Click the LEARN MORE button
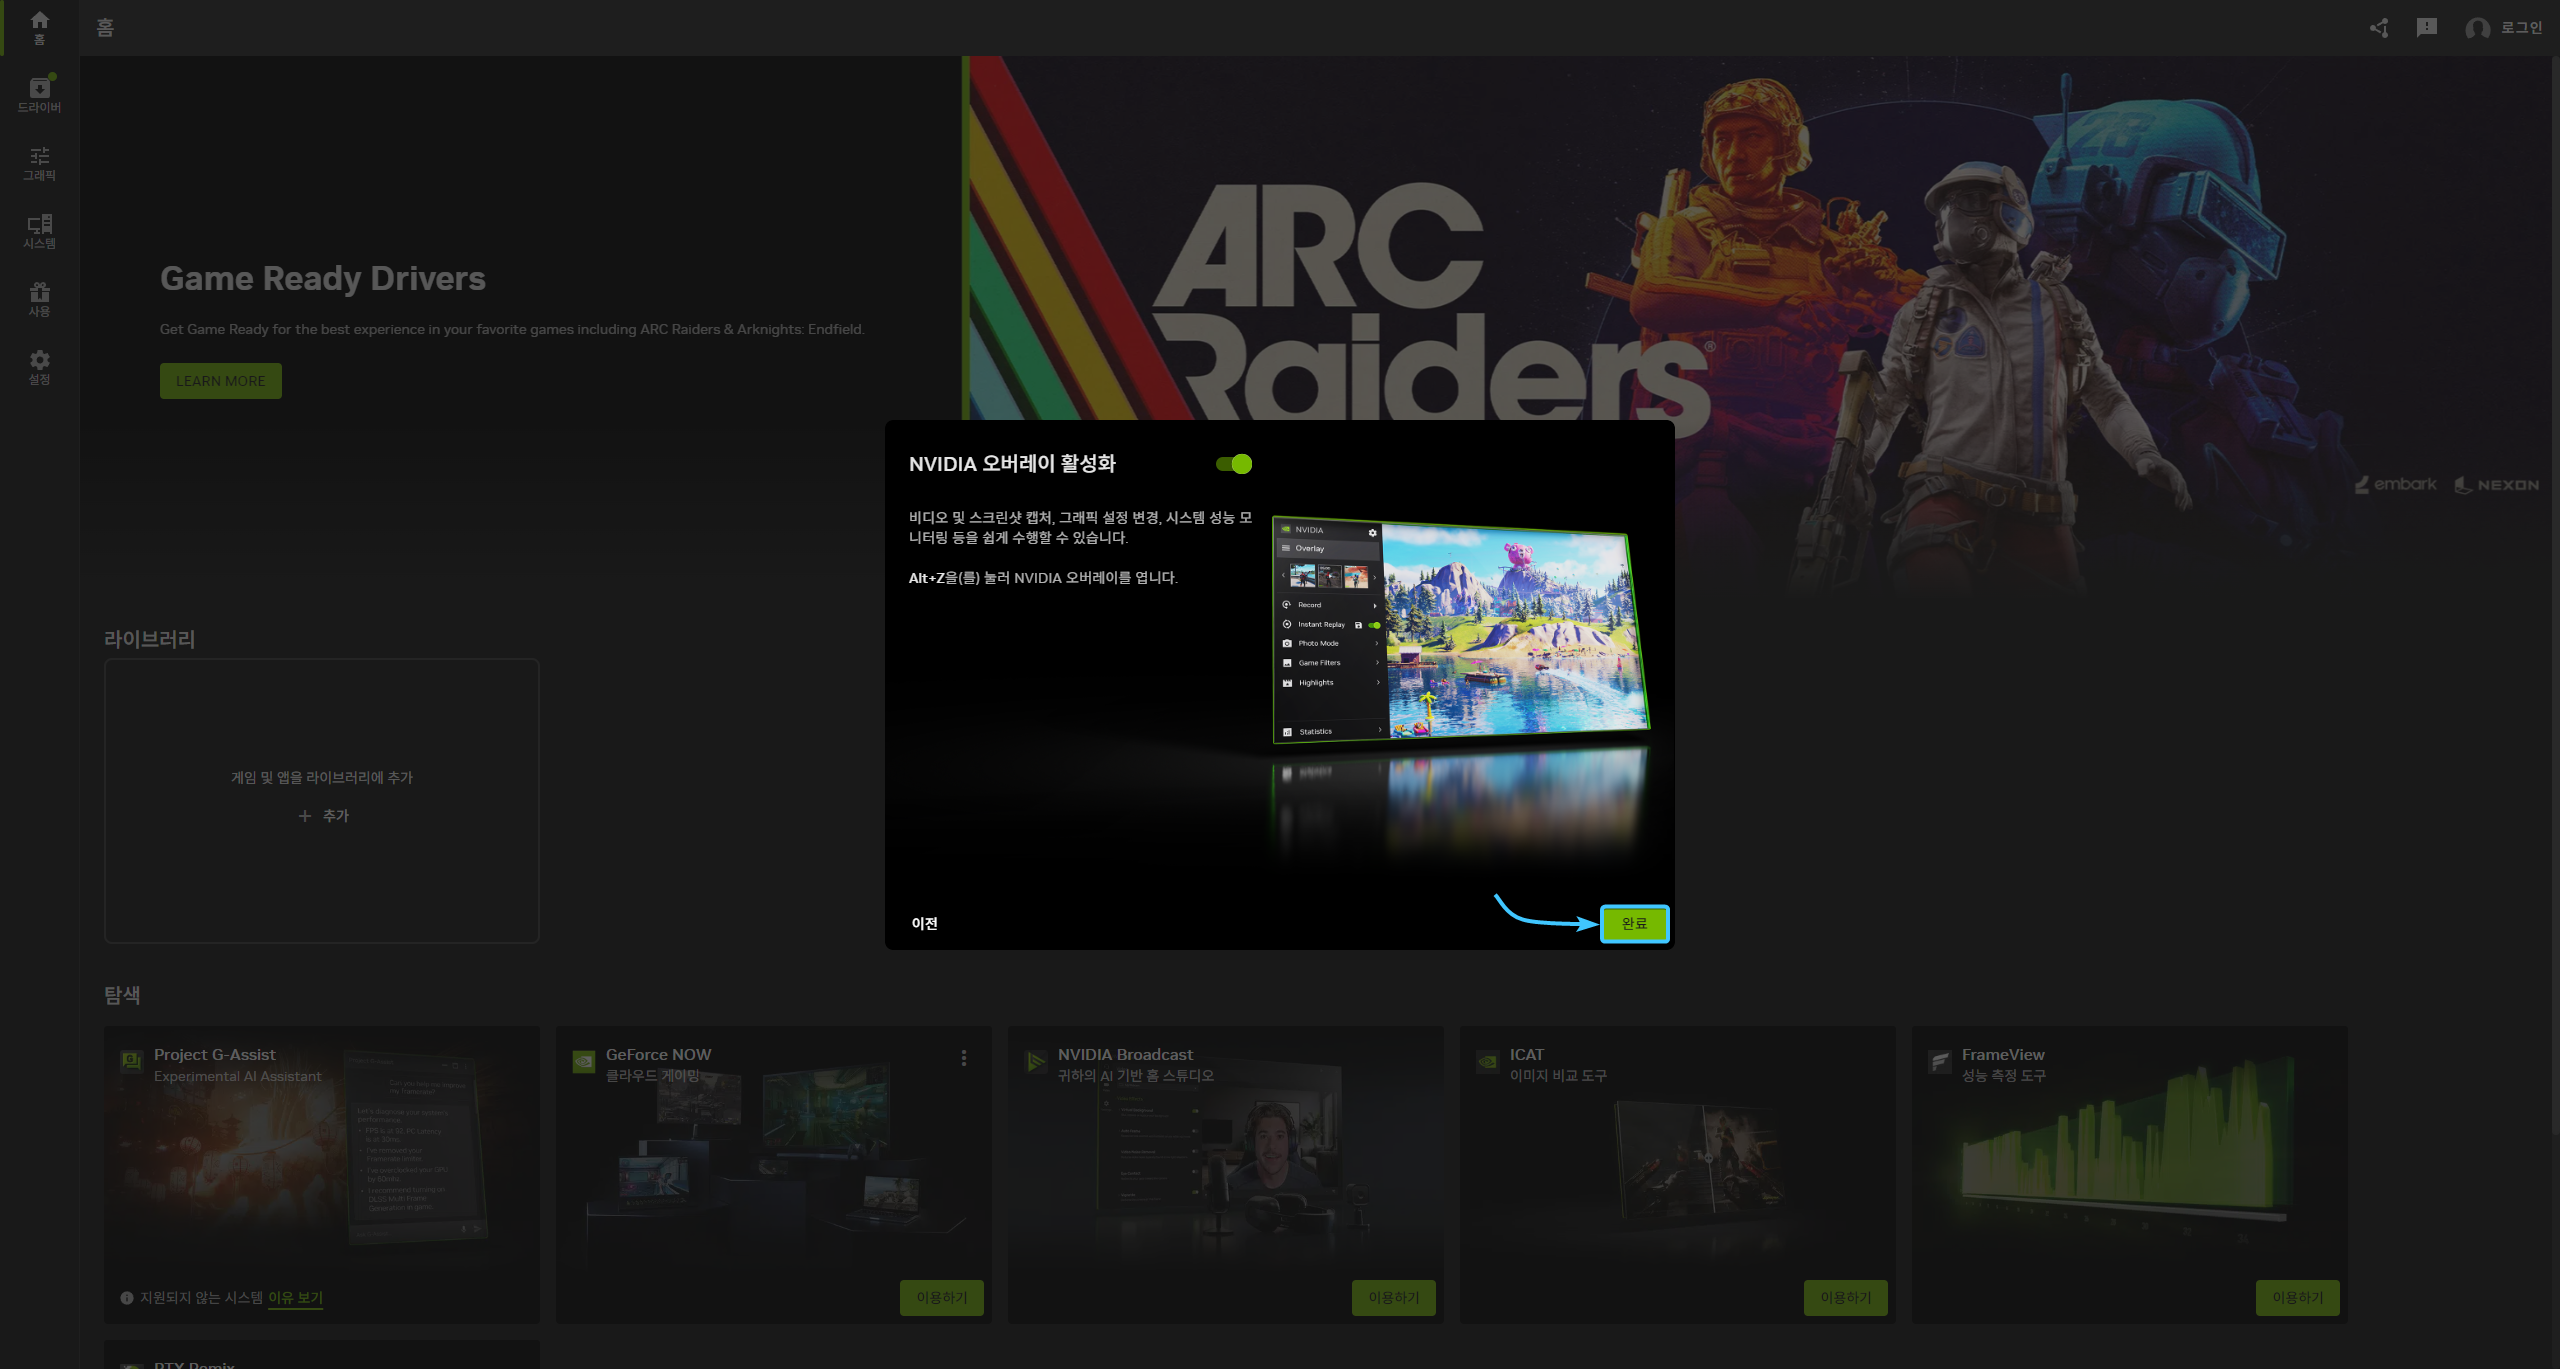Viewport: 2560px width, 1369px height. point(220,381)
